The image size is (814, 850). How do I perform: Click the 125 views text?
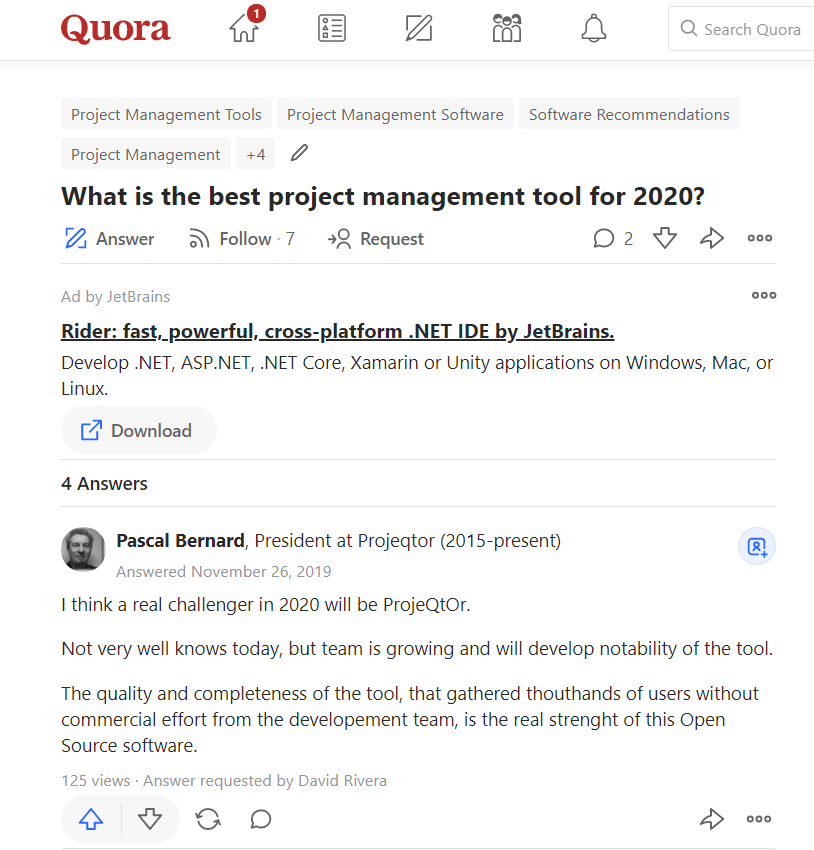pyautogui.click(x=96, y=780)
